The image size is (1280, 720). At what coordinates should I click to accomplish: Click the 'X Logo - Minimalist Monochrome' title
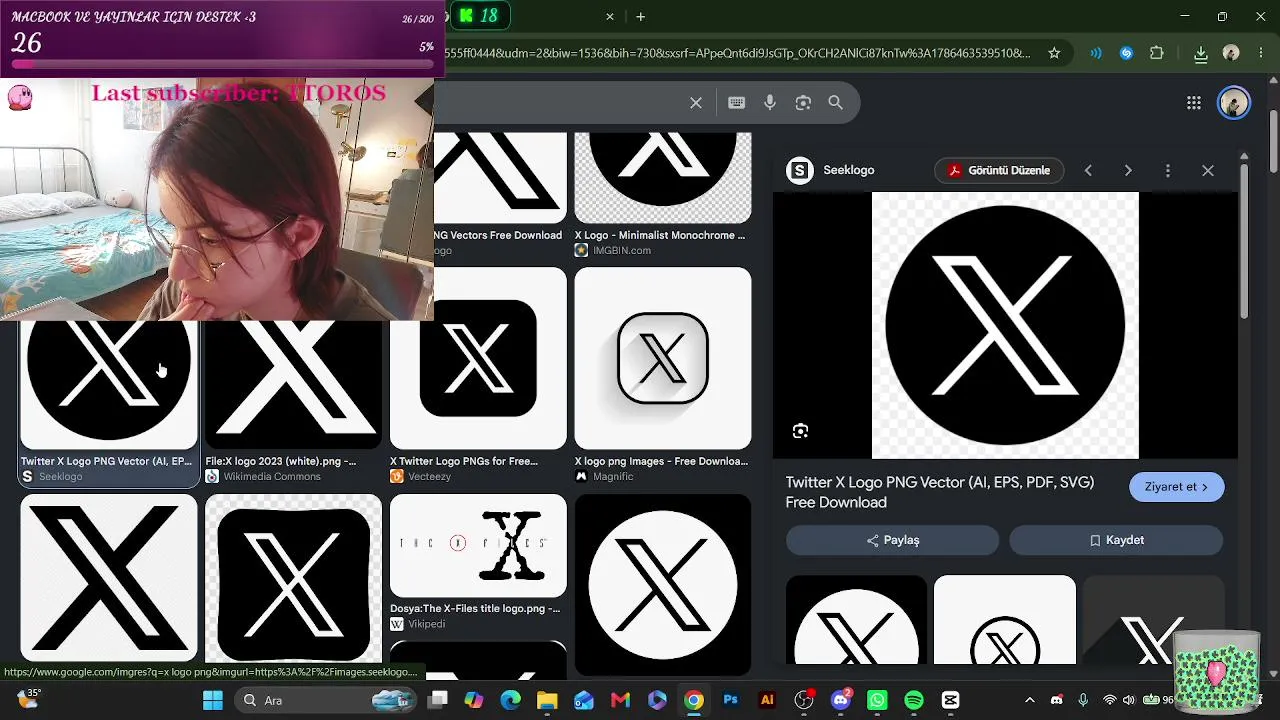(660, 235)
